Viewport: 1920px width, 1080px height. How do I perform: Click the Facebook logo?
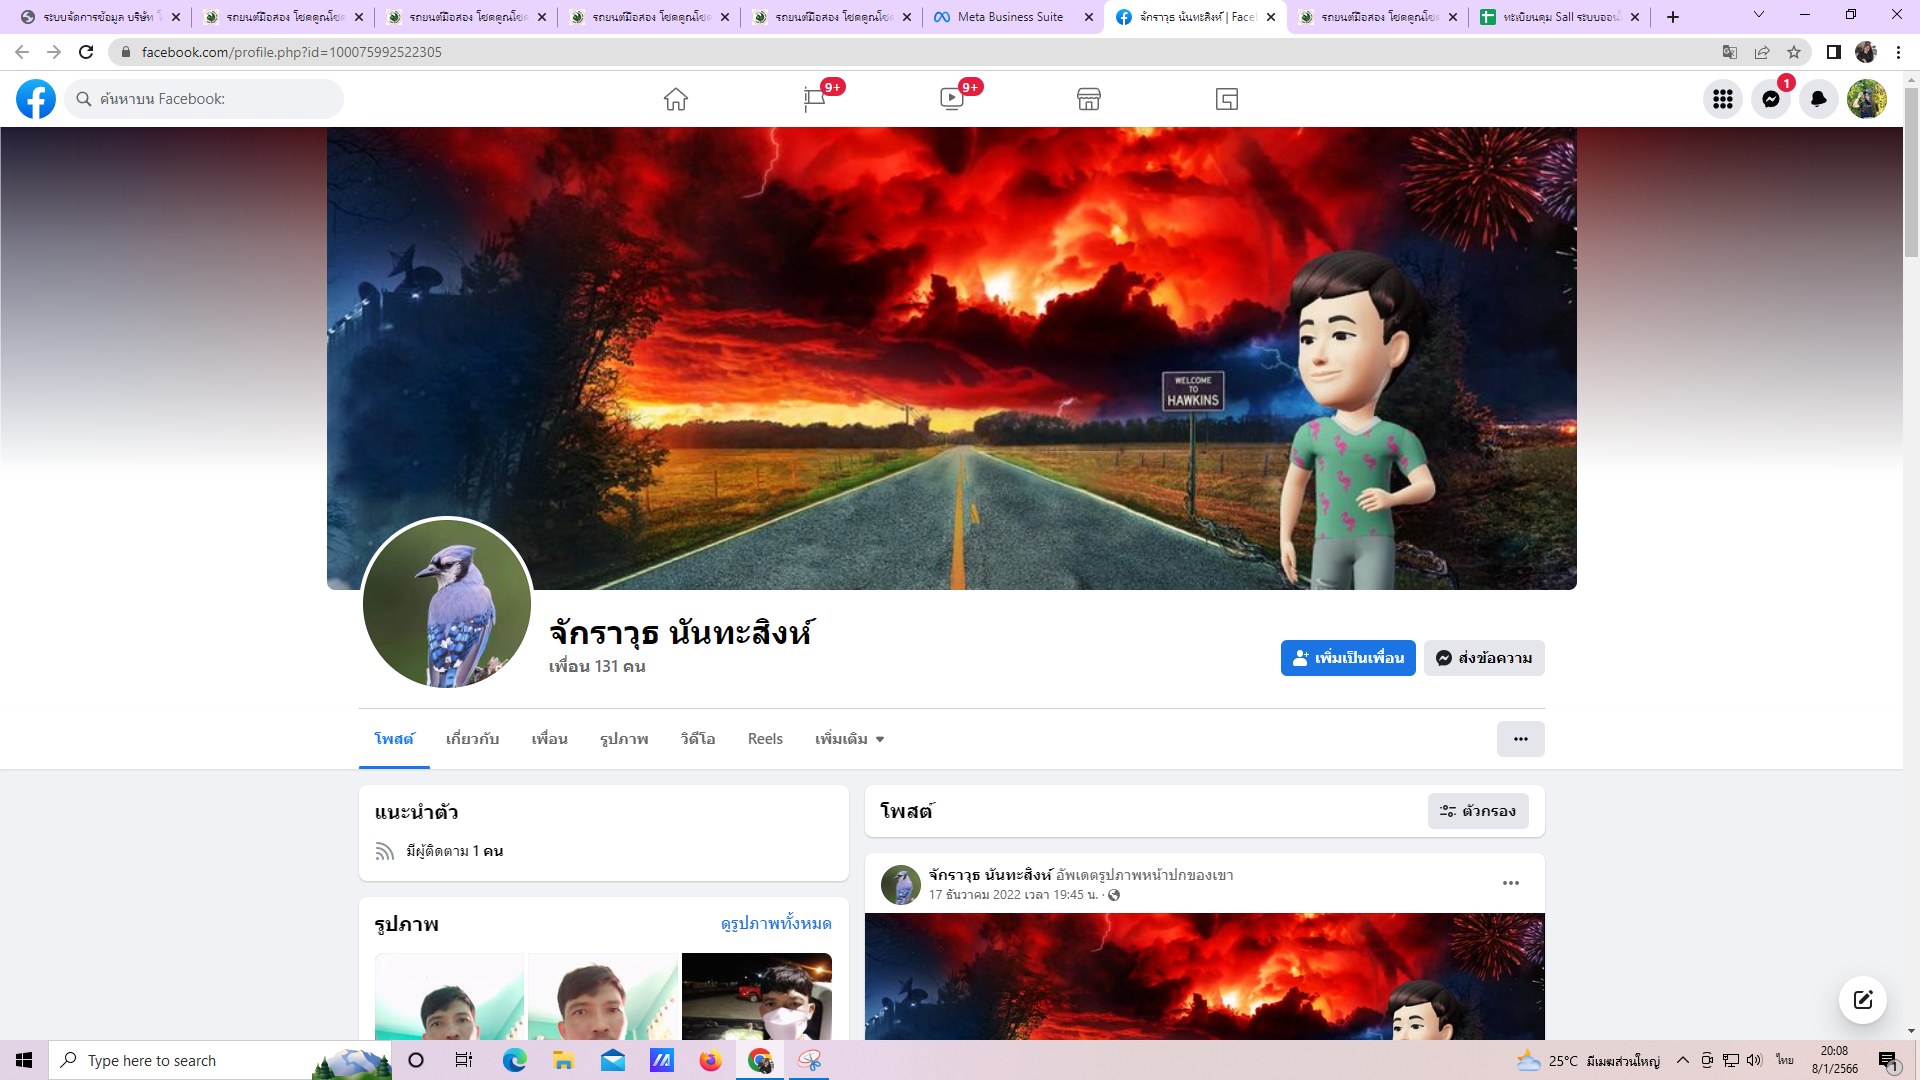[x=36, y=99]
